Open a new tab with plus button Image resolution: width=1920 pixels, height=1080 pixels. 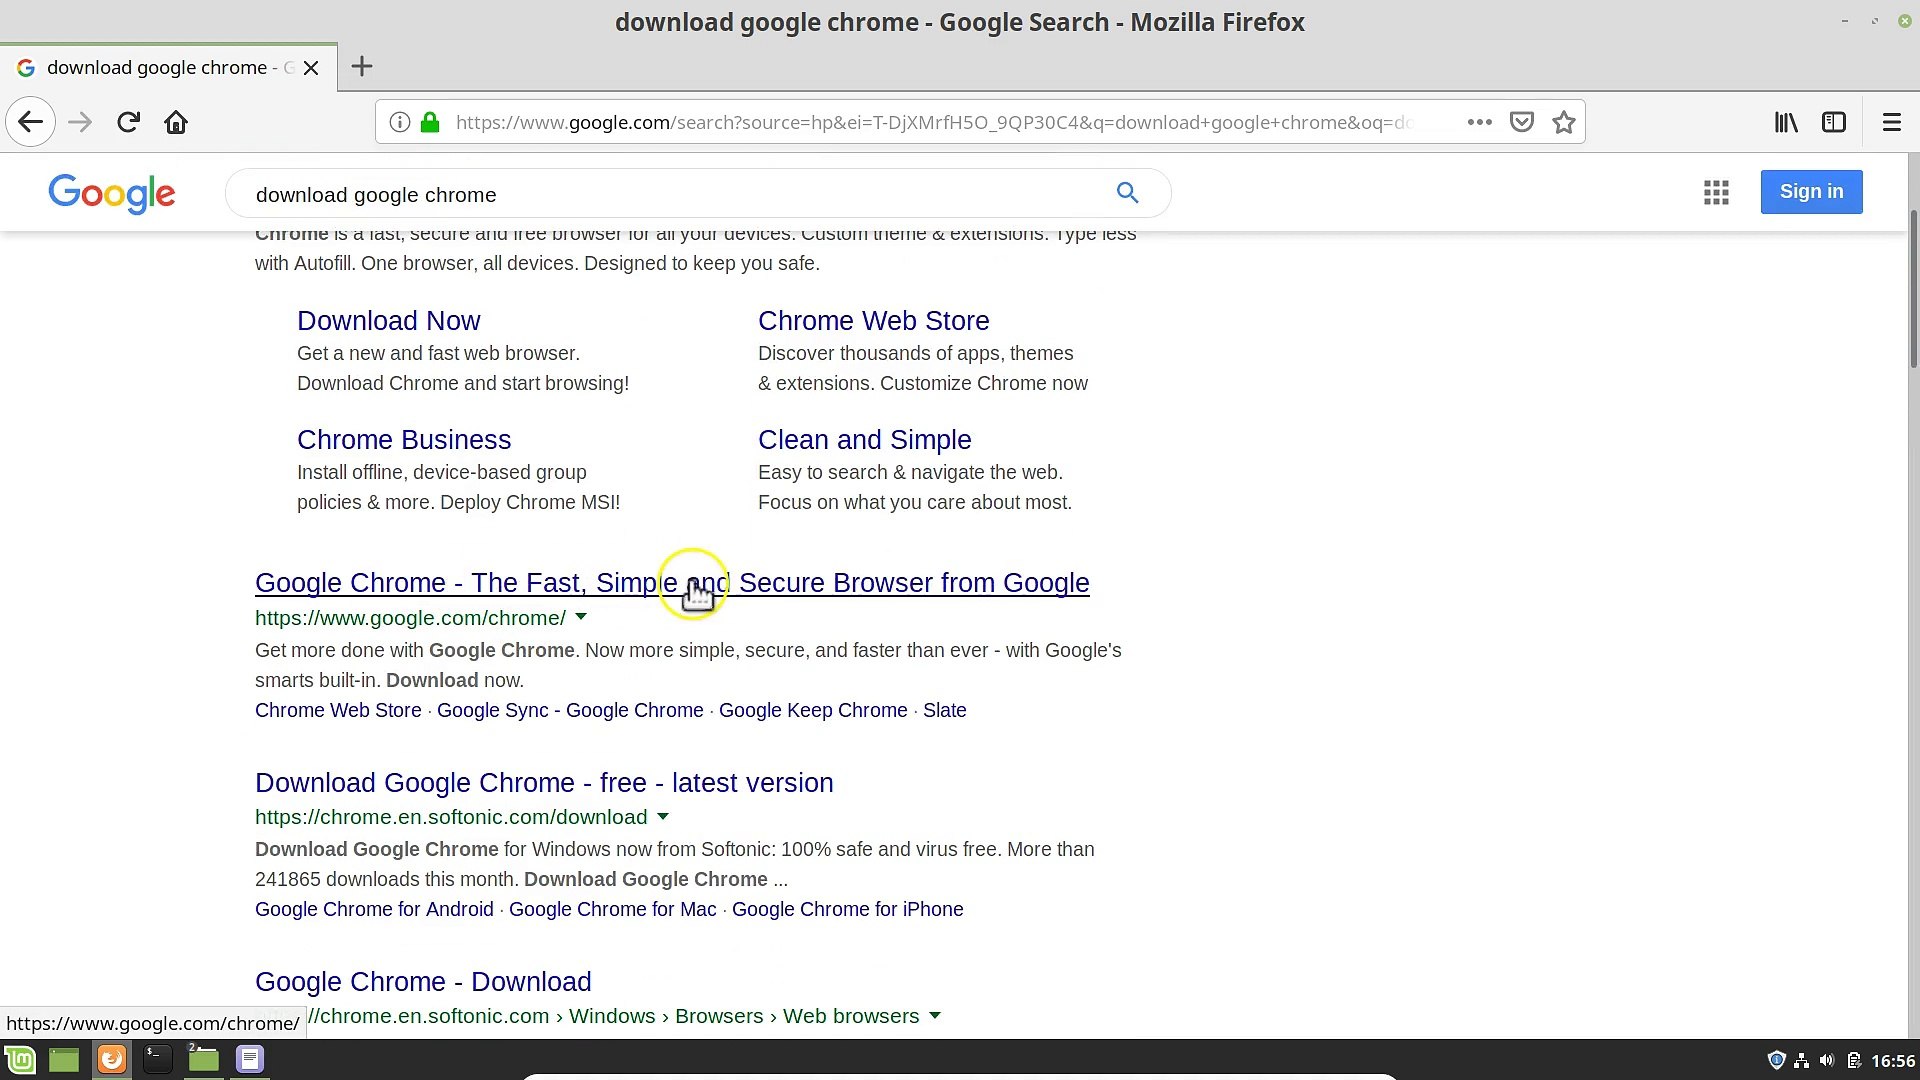coord(362,67)
